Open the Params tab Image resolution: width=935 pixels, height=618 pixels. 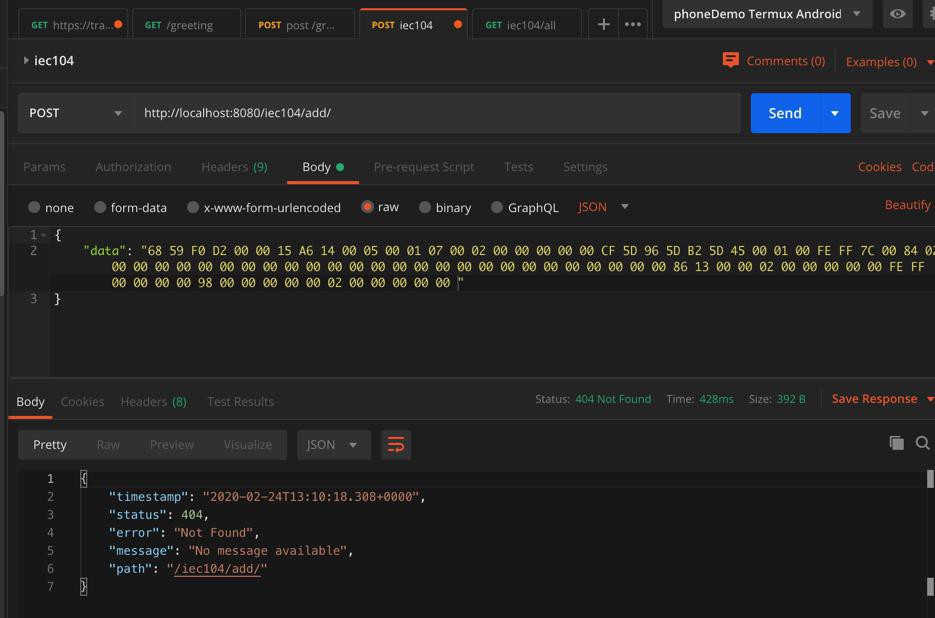[44, 167]
